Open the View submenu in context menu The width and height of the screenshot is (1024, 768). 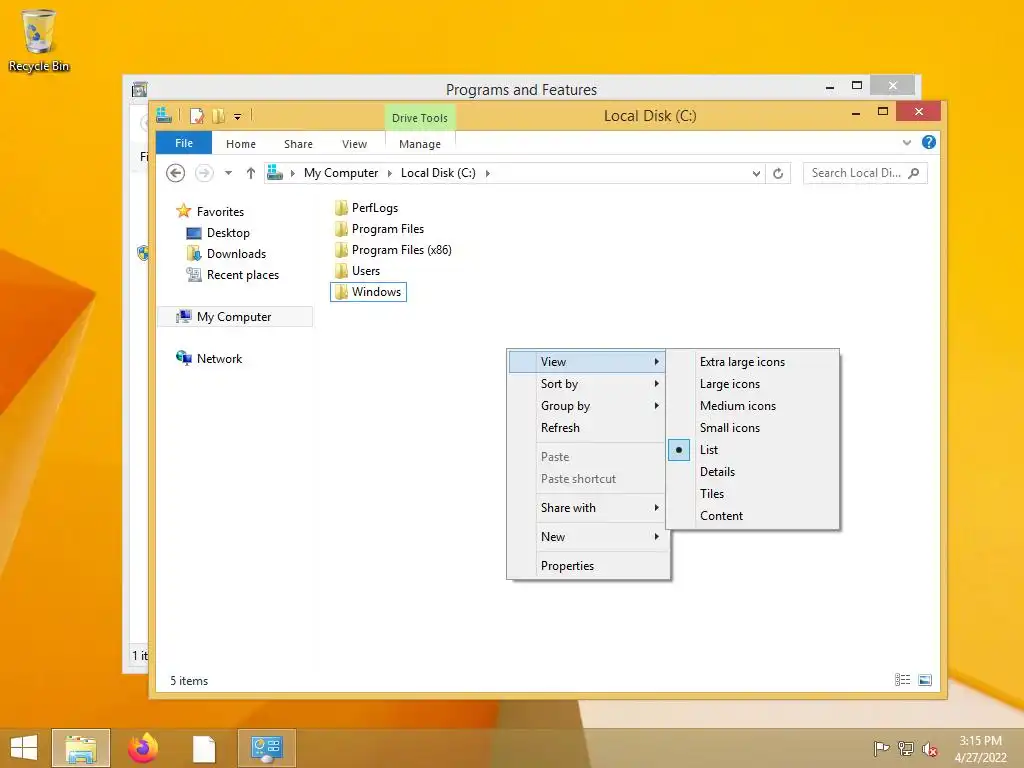pyautogui.click(x=586, y=362)
